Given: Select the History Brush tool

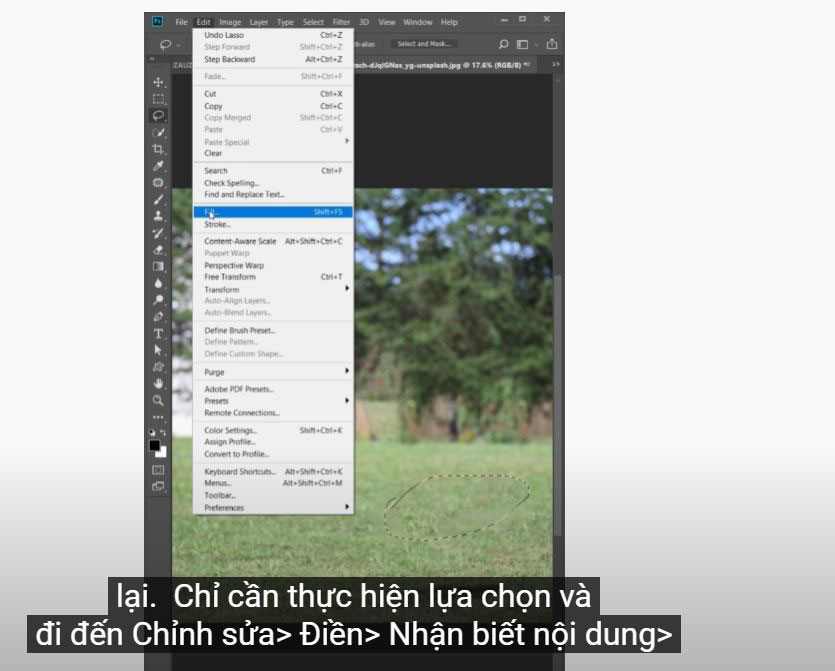Looking at the screenshot, I should [158, 233].
